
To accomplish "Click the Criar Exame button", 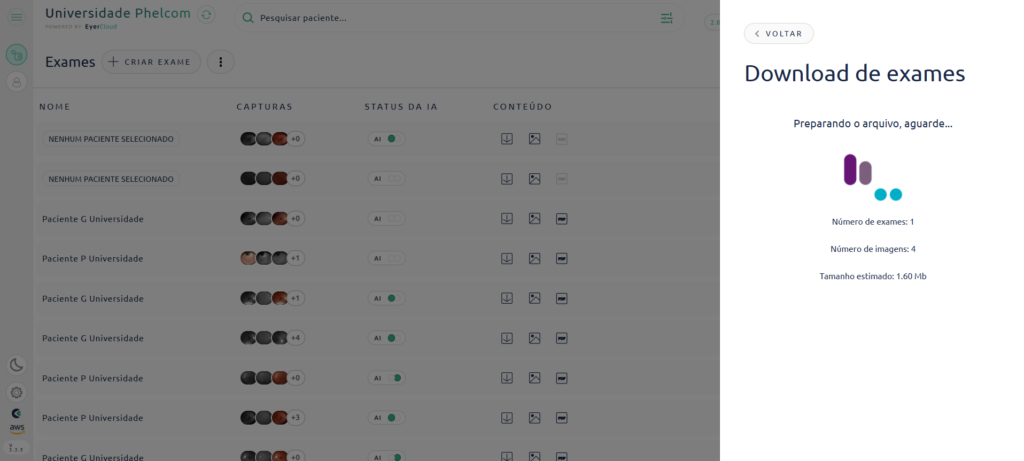I will pyautogui.click(x=151, y=62).
